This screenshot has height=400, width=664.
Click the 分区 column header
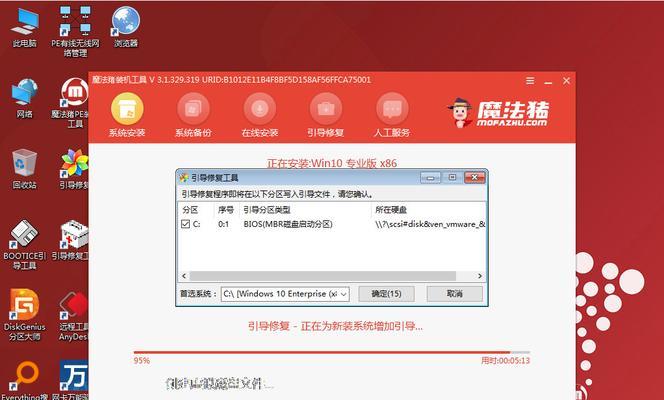click(x=191, y=210)
